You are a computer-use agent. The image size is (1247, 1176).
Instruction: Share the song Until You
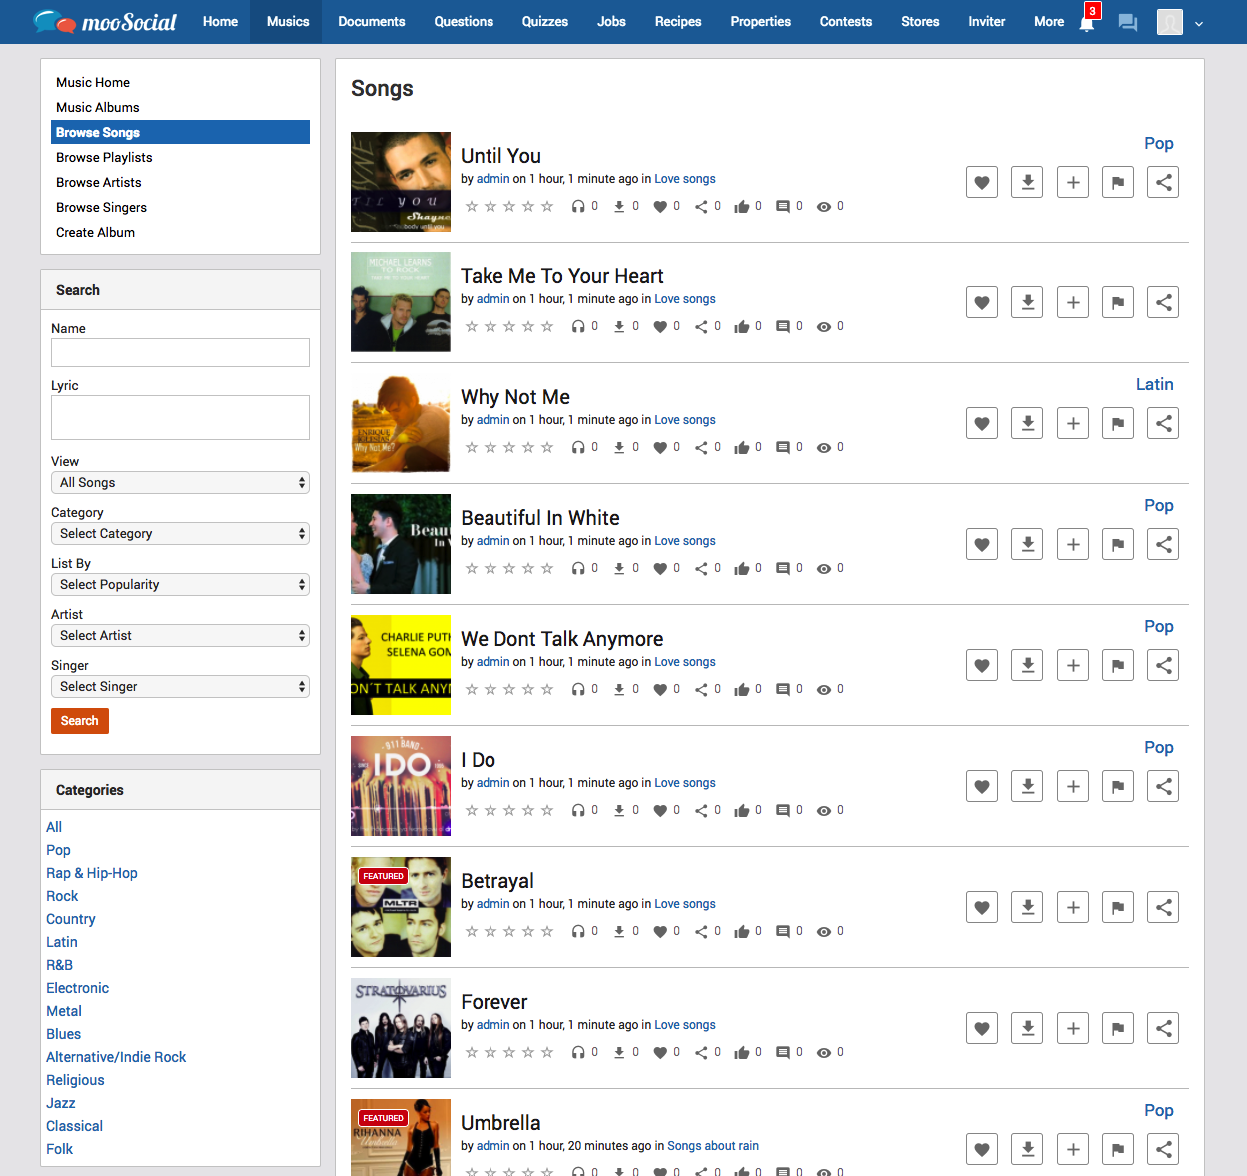[1163, 182]
